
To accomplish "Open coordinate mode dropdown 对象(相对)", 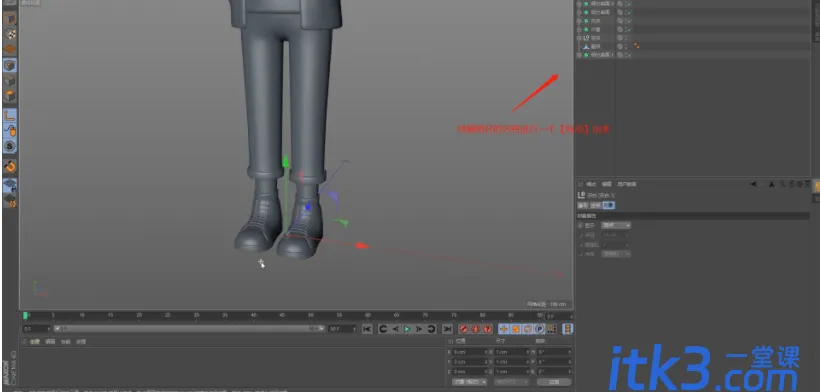I will pyautogui.click(x=469, y=382).
